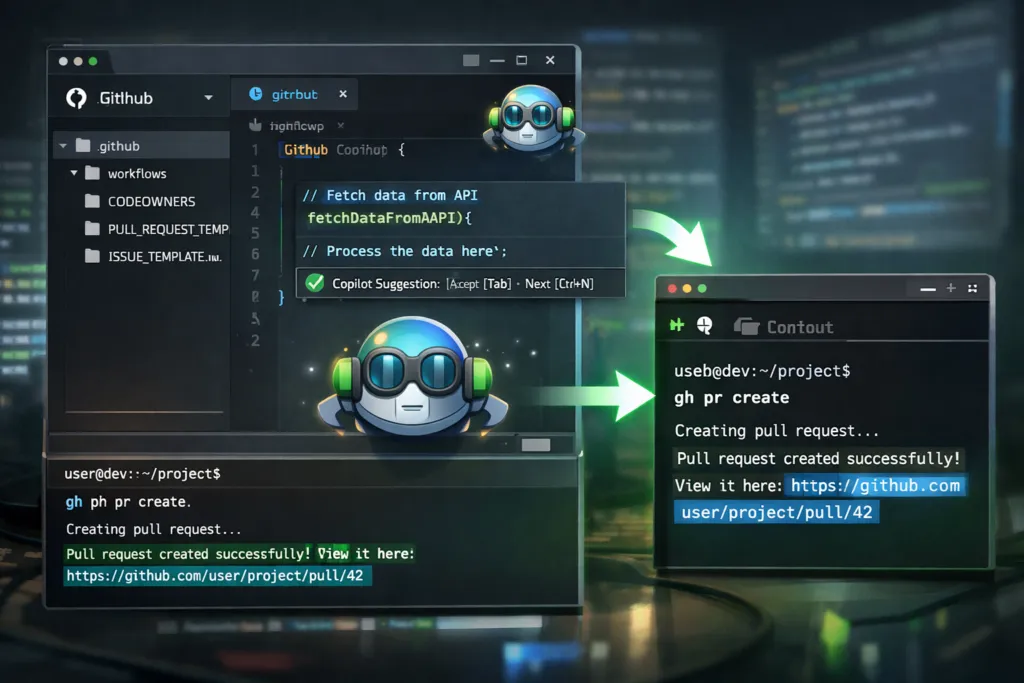Viewport: 1024px width, 683px height.
Task: Click Next [Ctrl+N] in the suggestion bar
Action: (559, 284)
